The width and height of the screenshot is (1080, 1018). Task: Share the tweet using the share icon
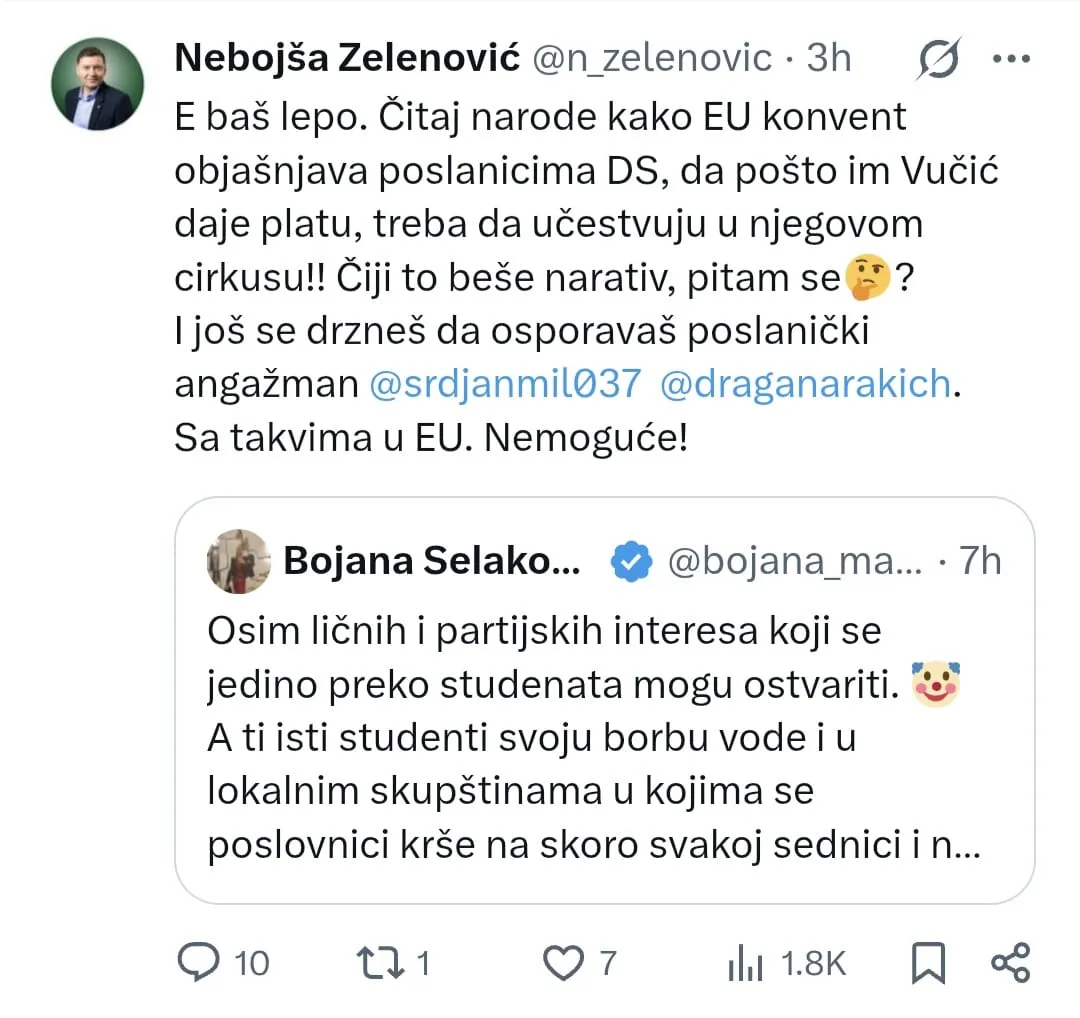tap(1010, 962)
